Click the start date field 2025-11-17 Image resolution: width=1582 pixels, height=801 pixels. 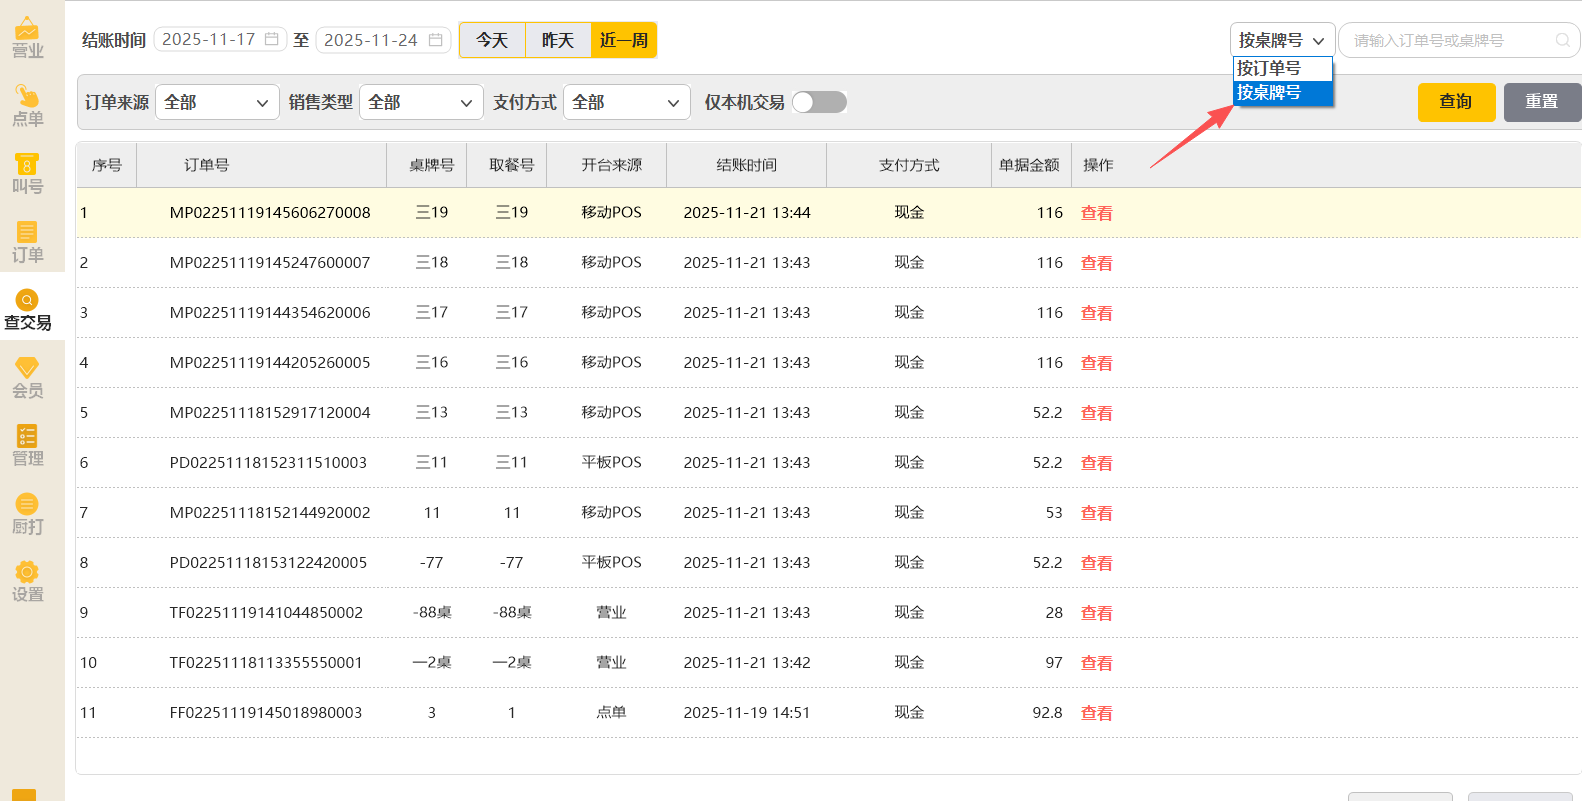[219, 40]
